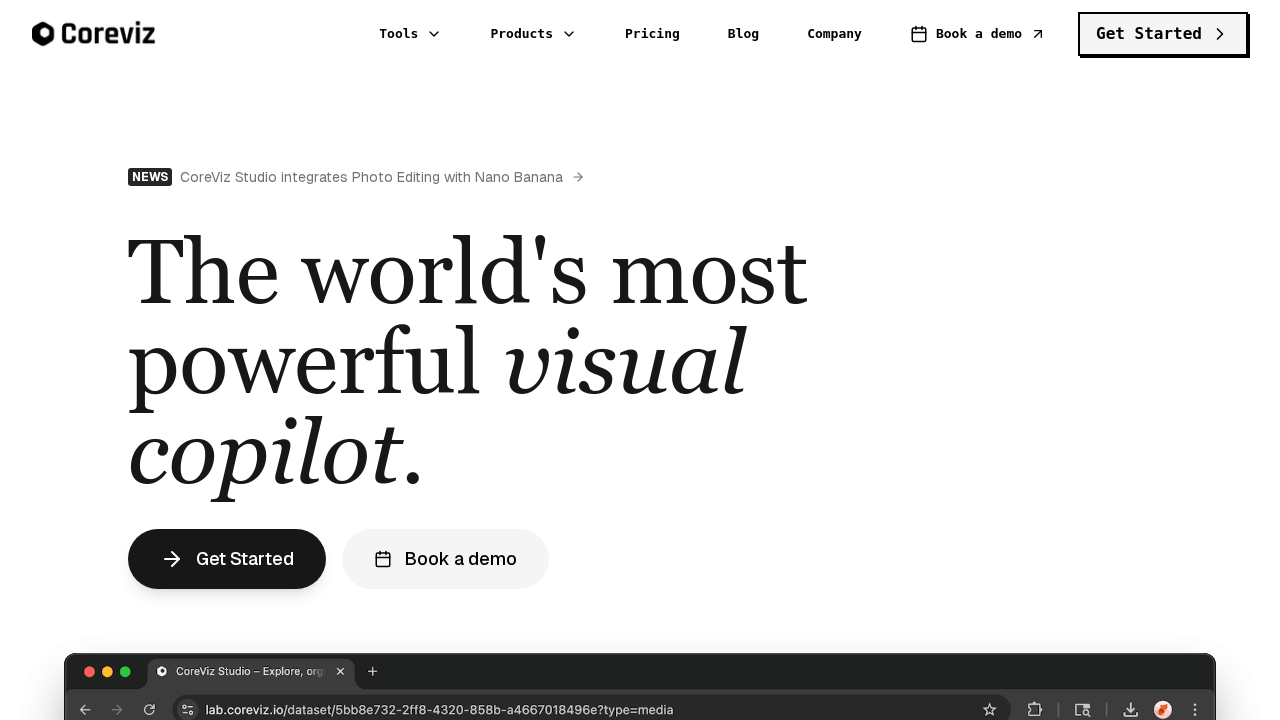Click the orange profile avatar in the browser
The height and width of the screenshot is (720, 1280).
(x=1163, y=709)
